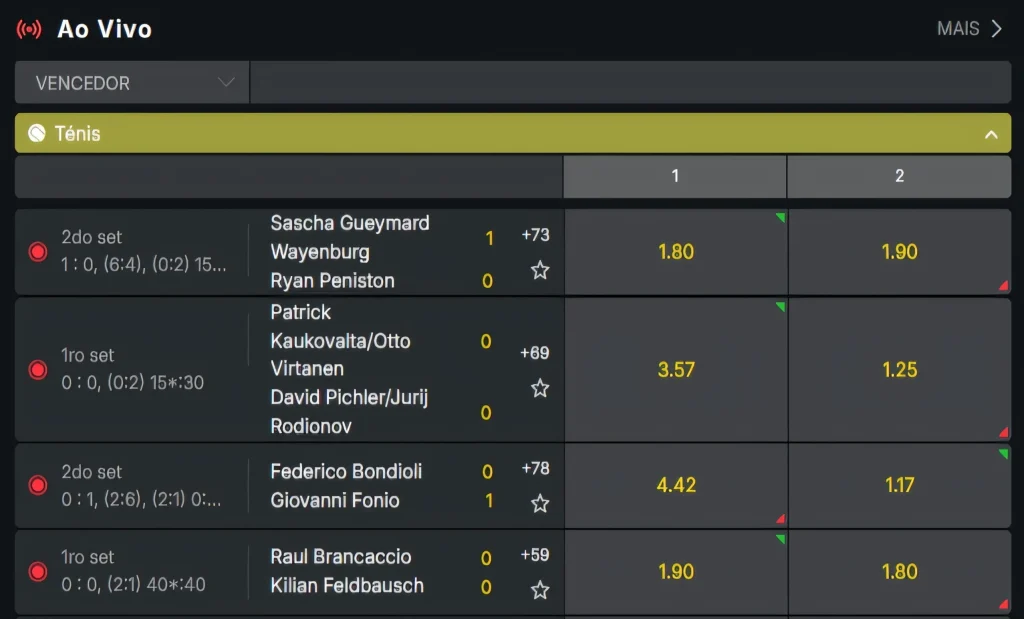Star the Kaukovalta/Virtanen doubles match

click(x=540, y=388)
